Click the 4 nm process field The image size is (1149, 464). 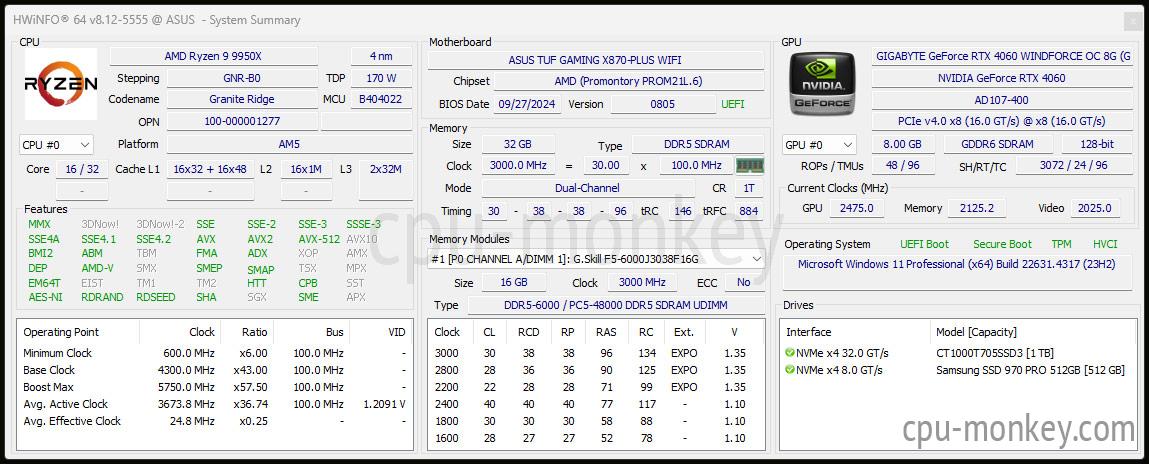(x=381, y=56)
